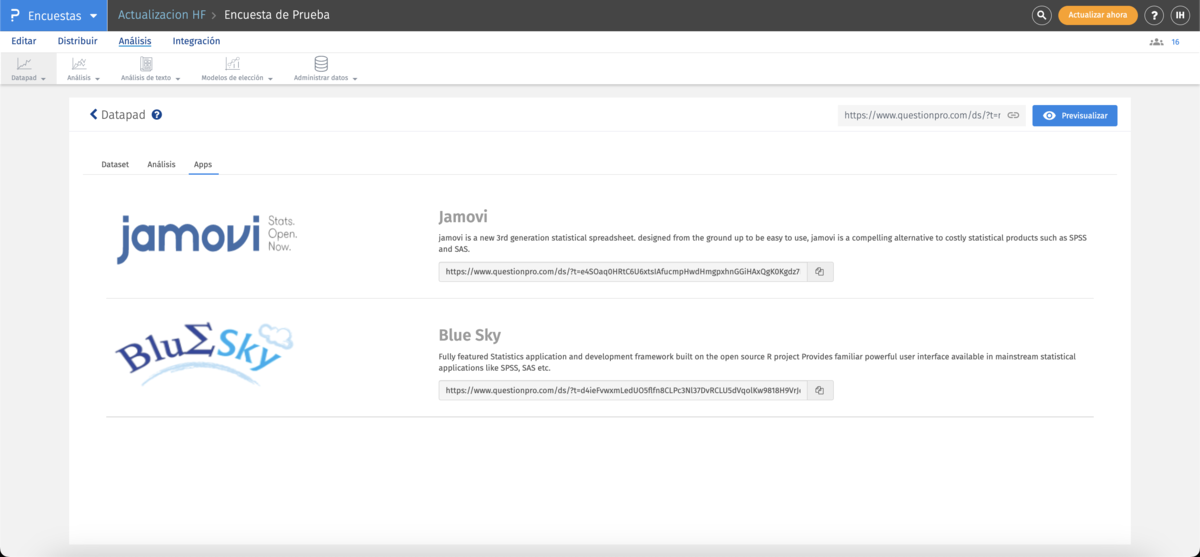The width and height of the screenshot is (1200, 557).
Task: Click the Actualizacion HF breadcrumb link
Action: tap(162, 15)
